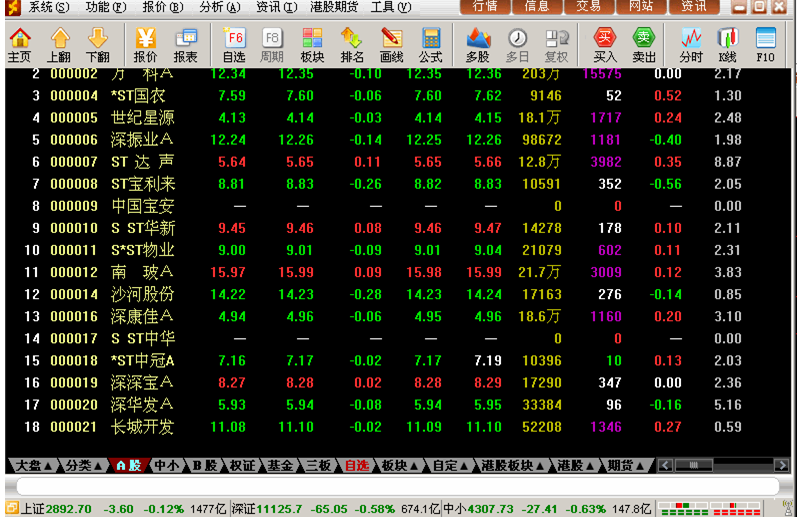This screenshot has height=517, width=797.
Task: Open the 分析 menu
Action: point(219,7)
